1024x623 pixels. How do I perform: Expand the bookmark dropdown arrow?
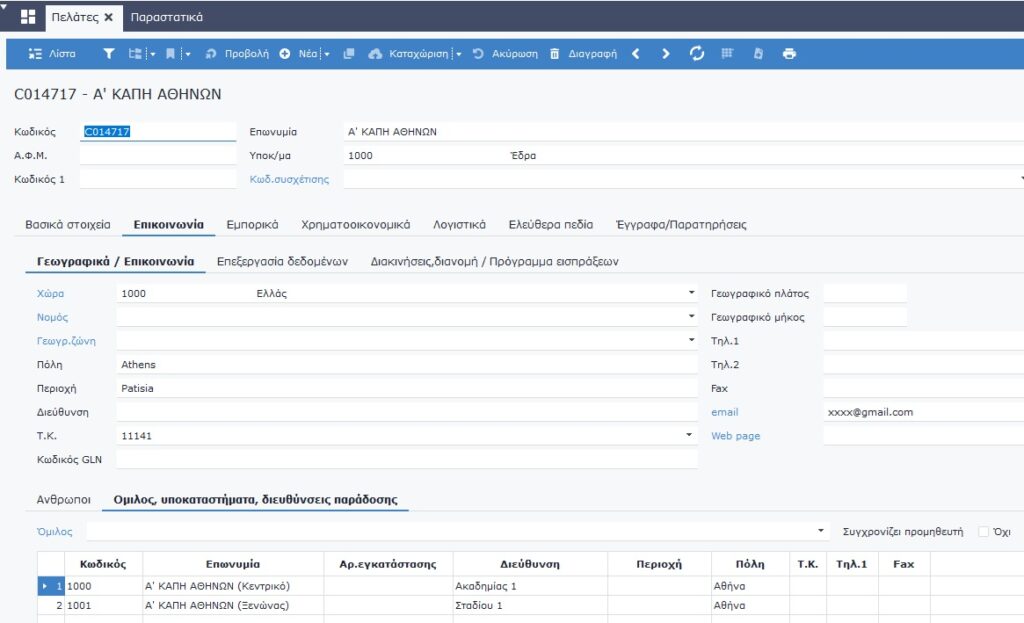coord(187,54)
